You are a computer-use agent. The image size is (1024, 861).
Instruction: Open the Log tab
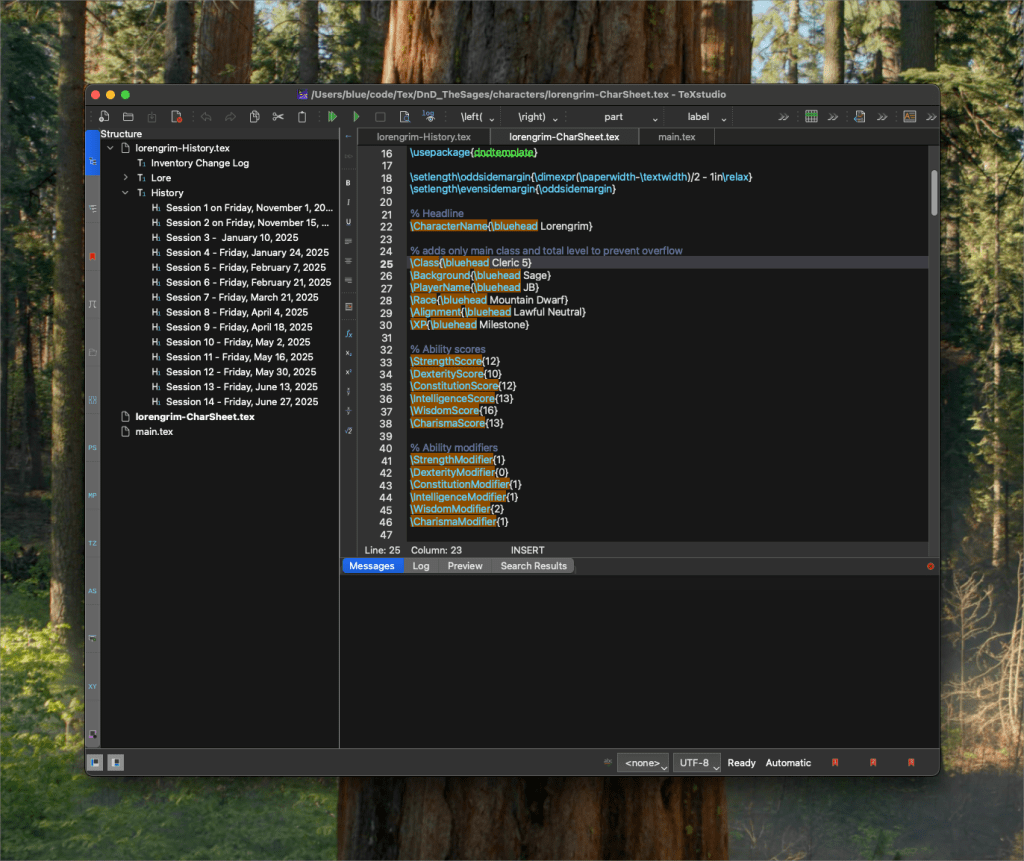[421, 566]
